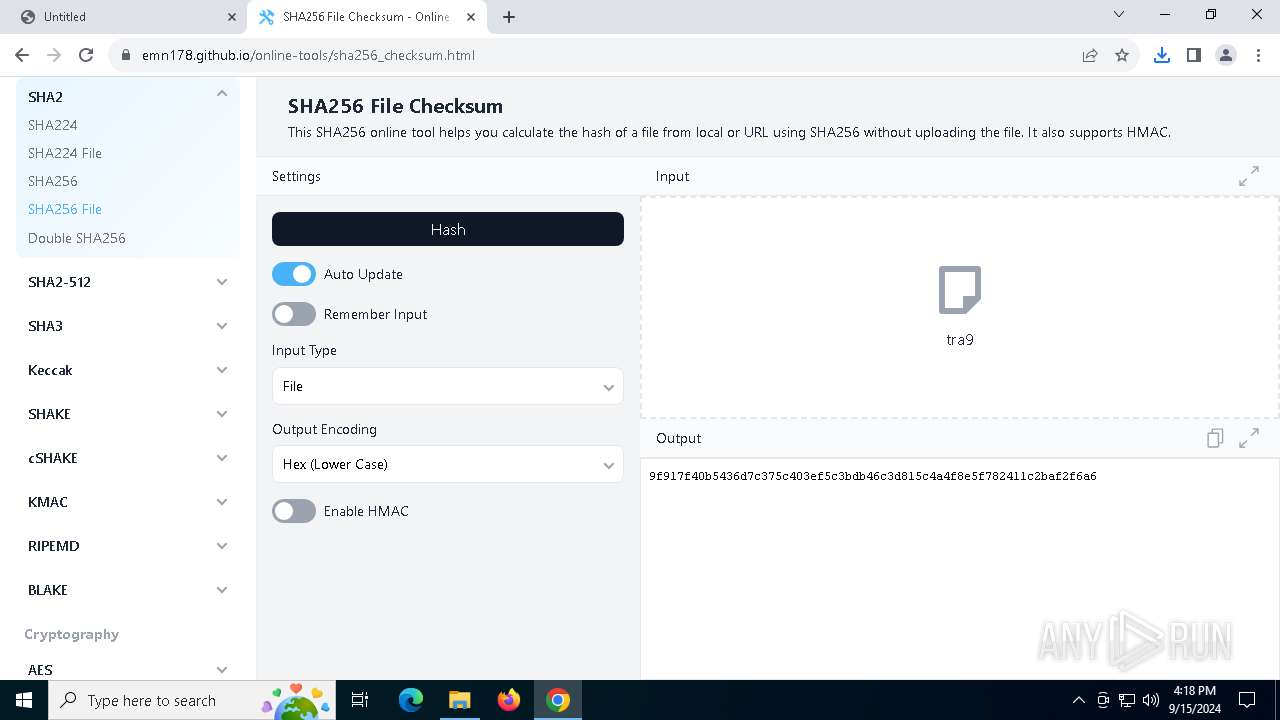Show hidden tray icons chevron
The width and height of the screenshot is (1280, 720).
tap(1078, 700)
